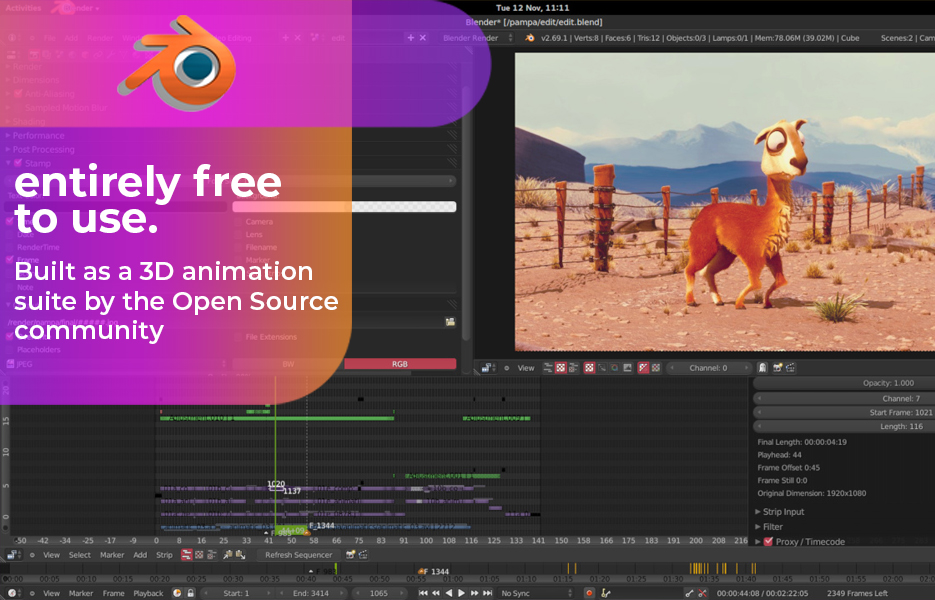This screenshot has height=600, width=935.
Task: Click the Opacity 1.000 slider
Action: tap(844, 383)
